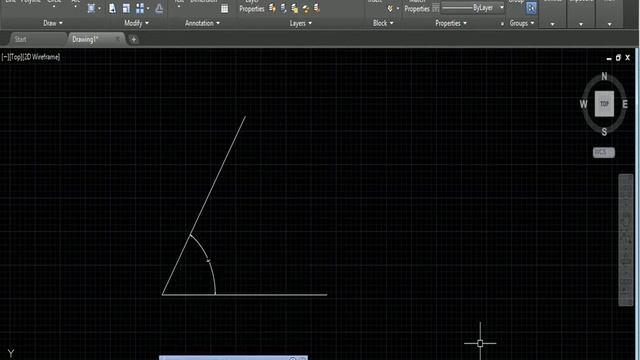Restore down the drawing viewport window

pyautogui.click(x=618, y=58)
